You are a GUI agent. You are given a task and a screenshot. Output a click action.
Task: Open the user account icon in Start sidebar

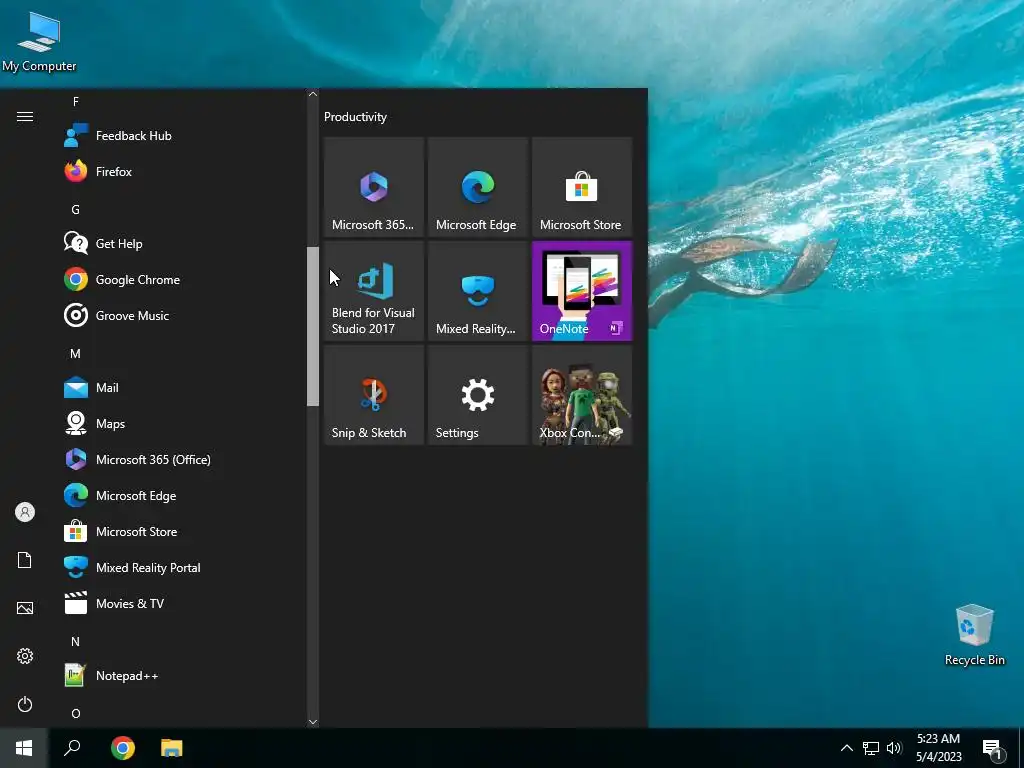(x=25, y=512)
